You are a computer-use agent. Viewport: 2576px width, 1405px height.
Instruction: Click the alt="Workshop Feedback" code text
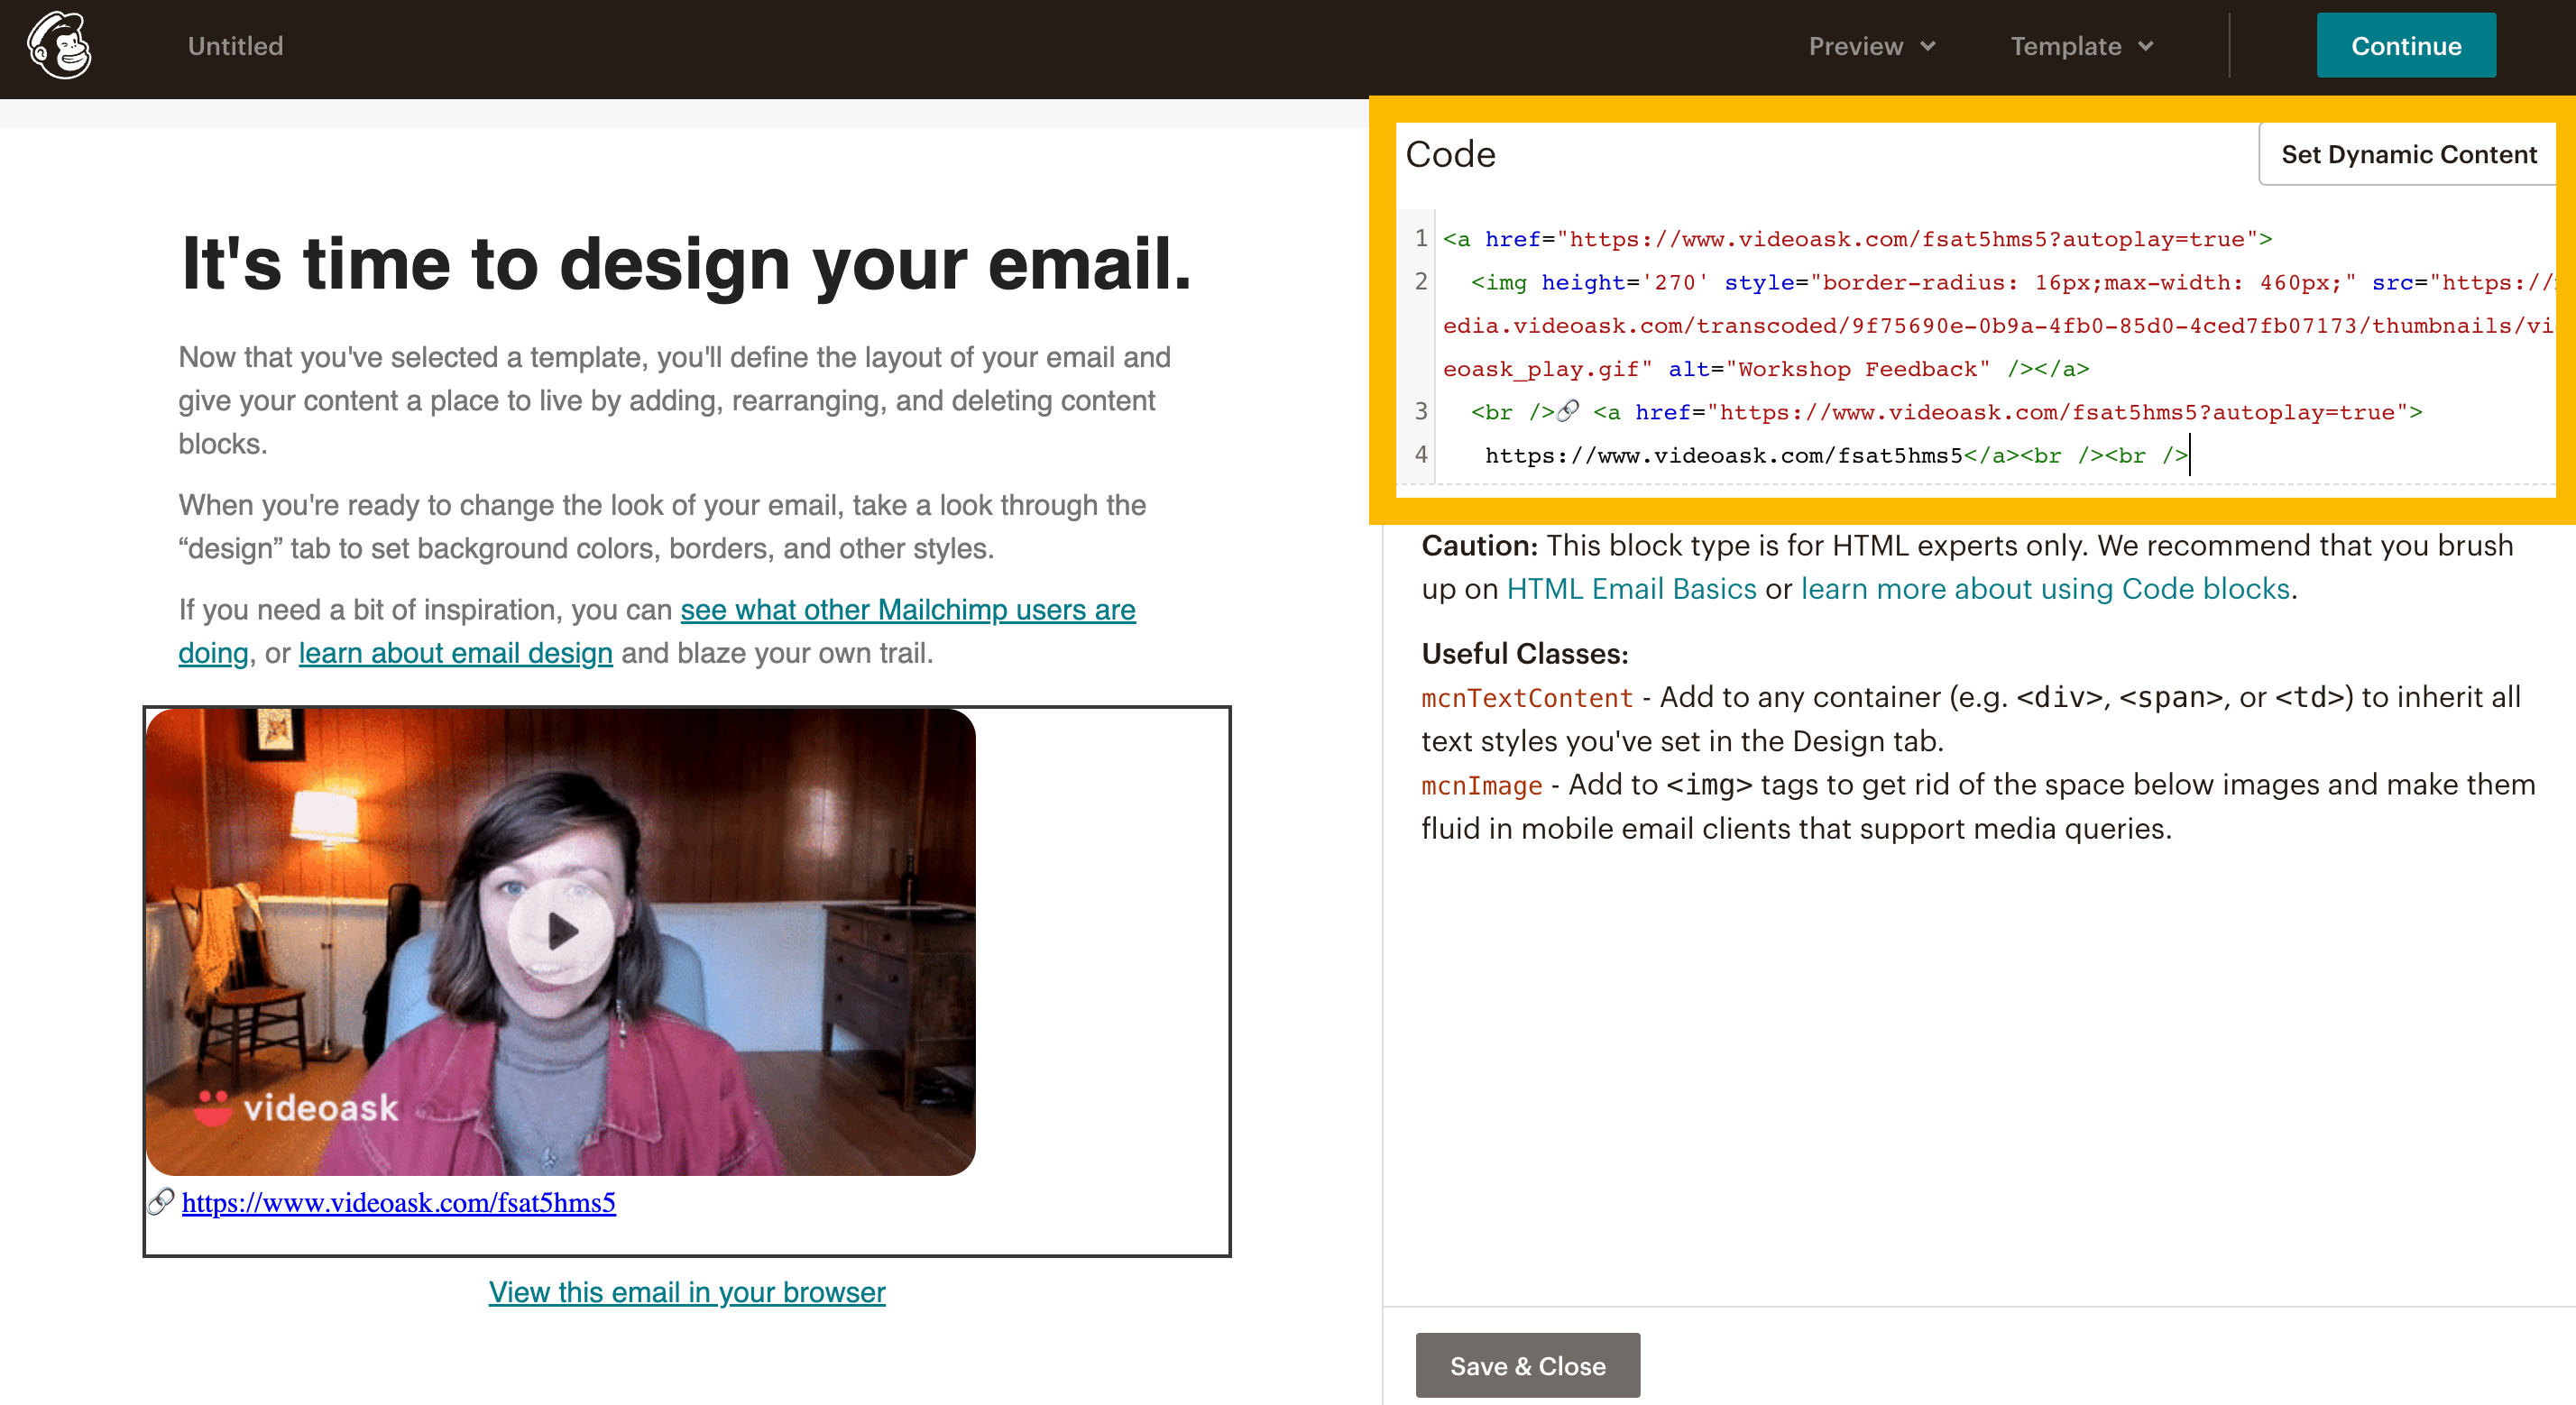pos(1829,369)
